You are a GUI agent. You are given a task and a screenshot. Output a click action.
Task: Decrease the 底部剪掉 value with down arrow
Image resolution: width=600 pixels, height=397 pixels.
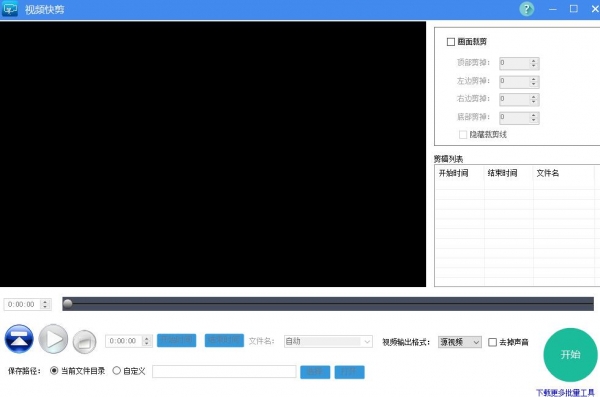pos(534,120)
